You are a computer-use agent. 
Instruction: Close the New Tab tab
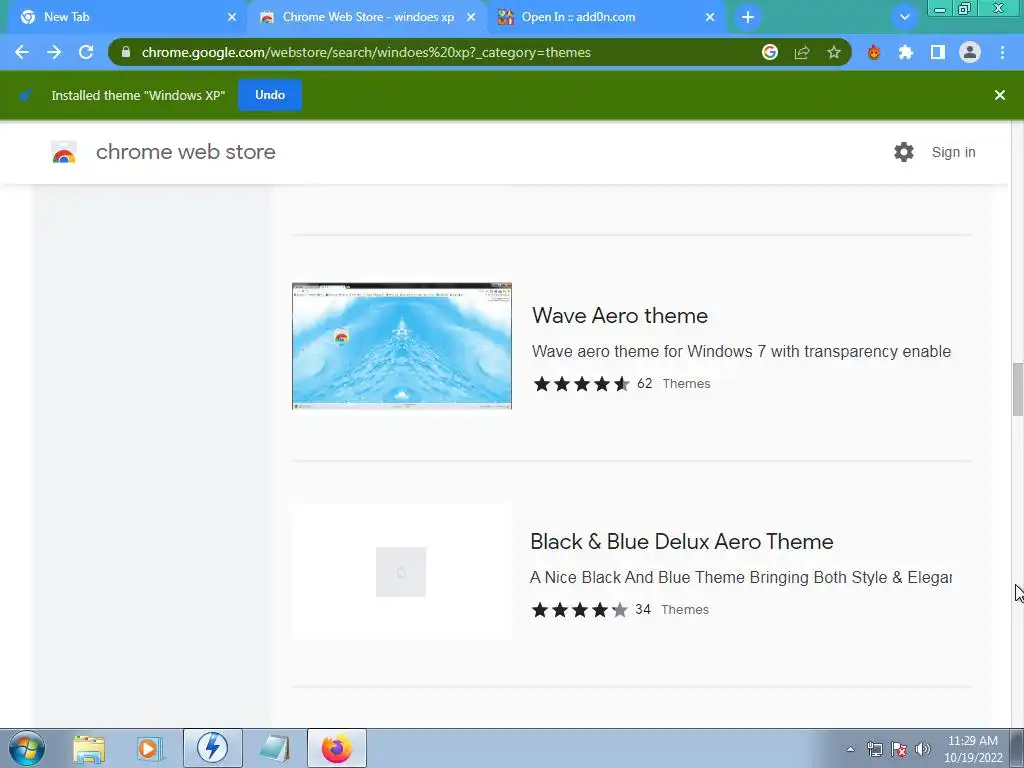coord(232,18)
